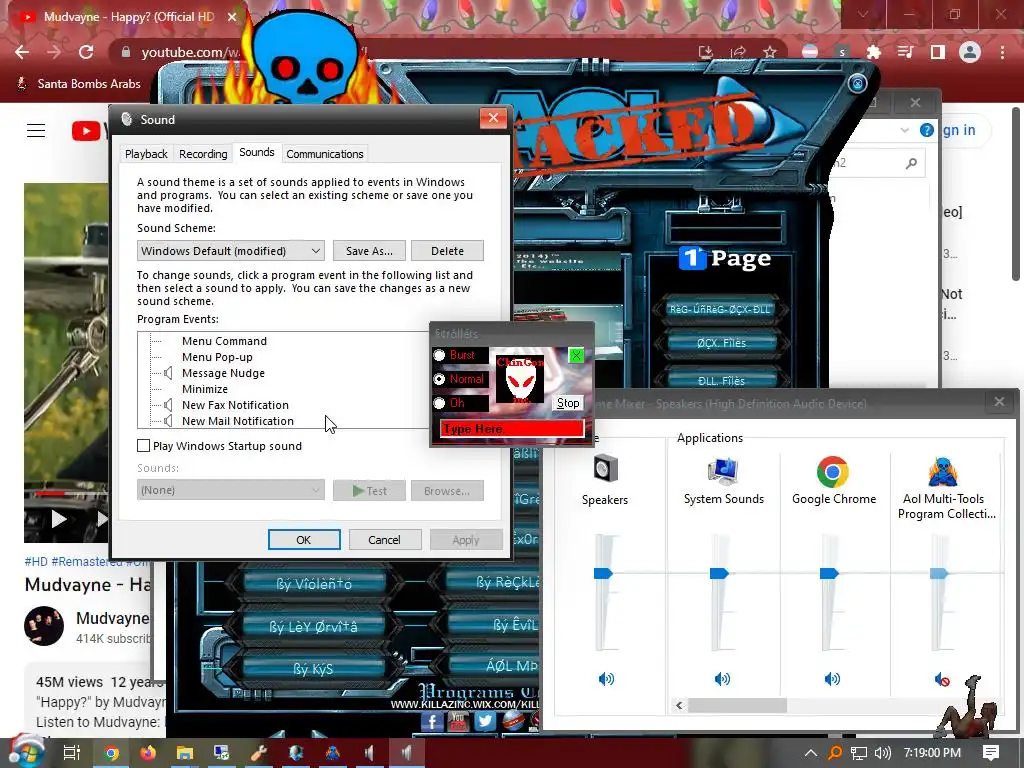Open the disabled Sounds (None) dropdown
Image resolution: width=1024 pixels, height=768 pixels.
pos(231,490)
